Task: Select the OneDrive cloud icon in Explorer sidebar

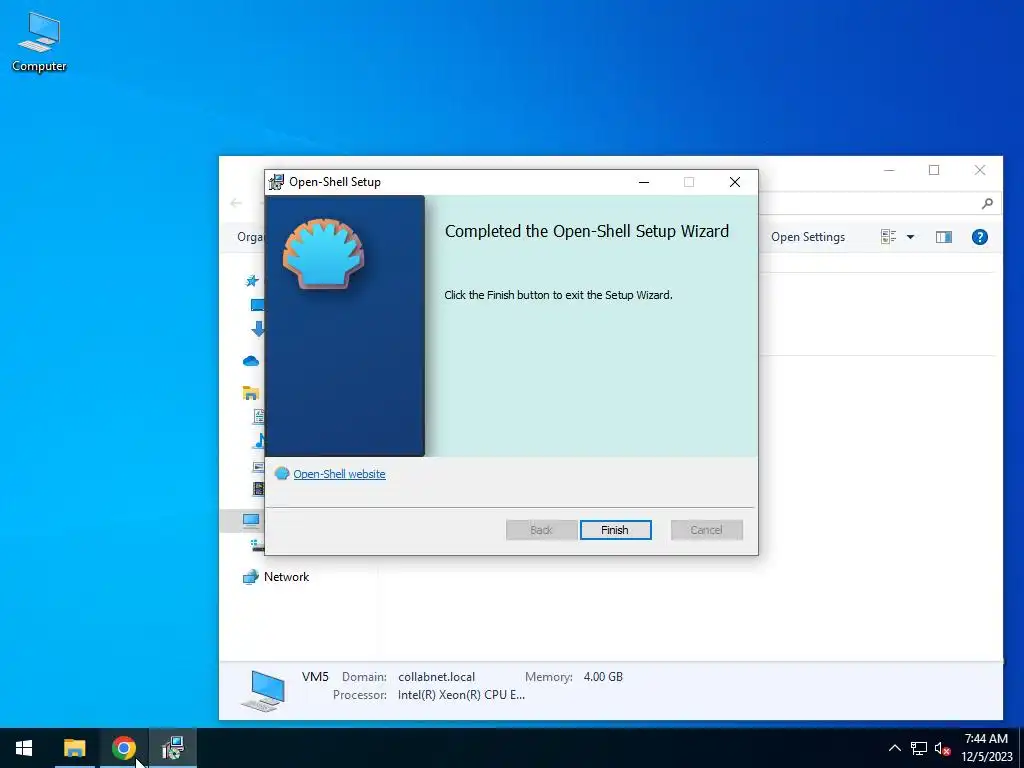Action: [x=251, y=360]
